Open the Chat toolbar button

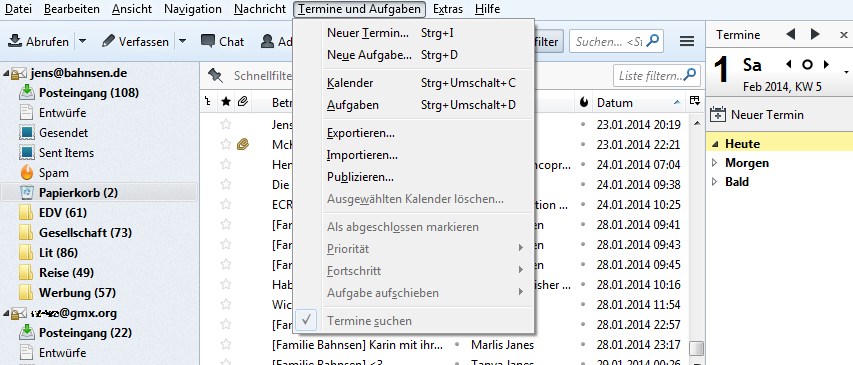[222, 41]
